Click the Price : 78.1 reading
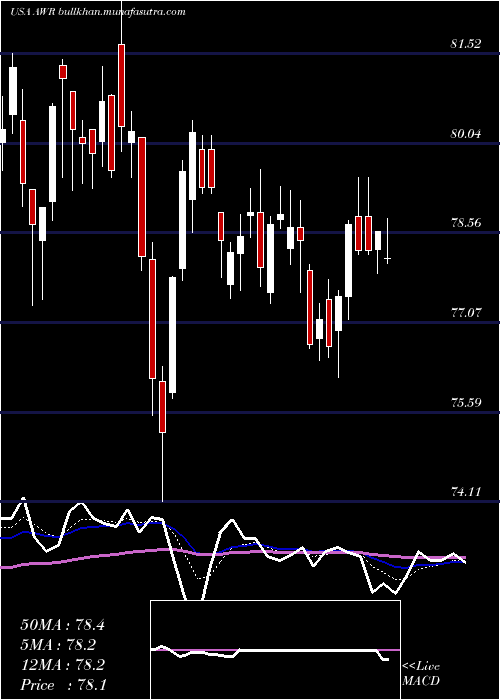 click(63, 685)
